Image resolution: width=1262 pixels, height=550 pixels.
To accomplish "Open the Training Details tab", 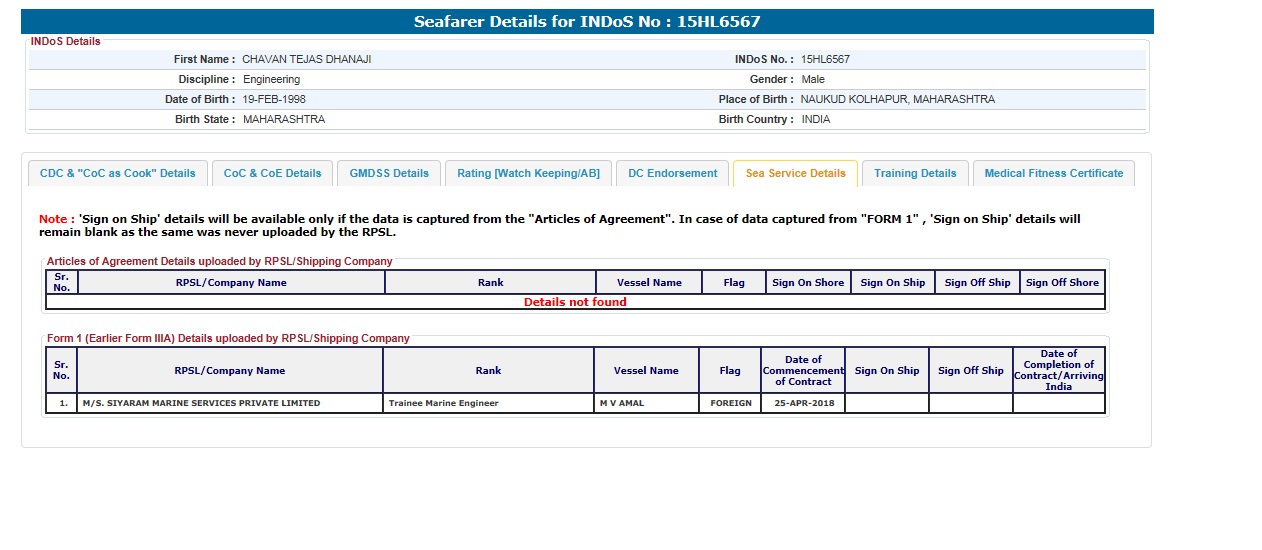I will coord(915,173).
